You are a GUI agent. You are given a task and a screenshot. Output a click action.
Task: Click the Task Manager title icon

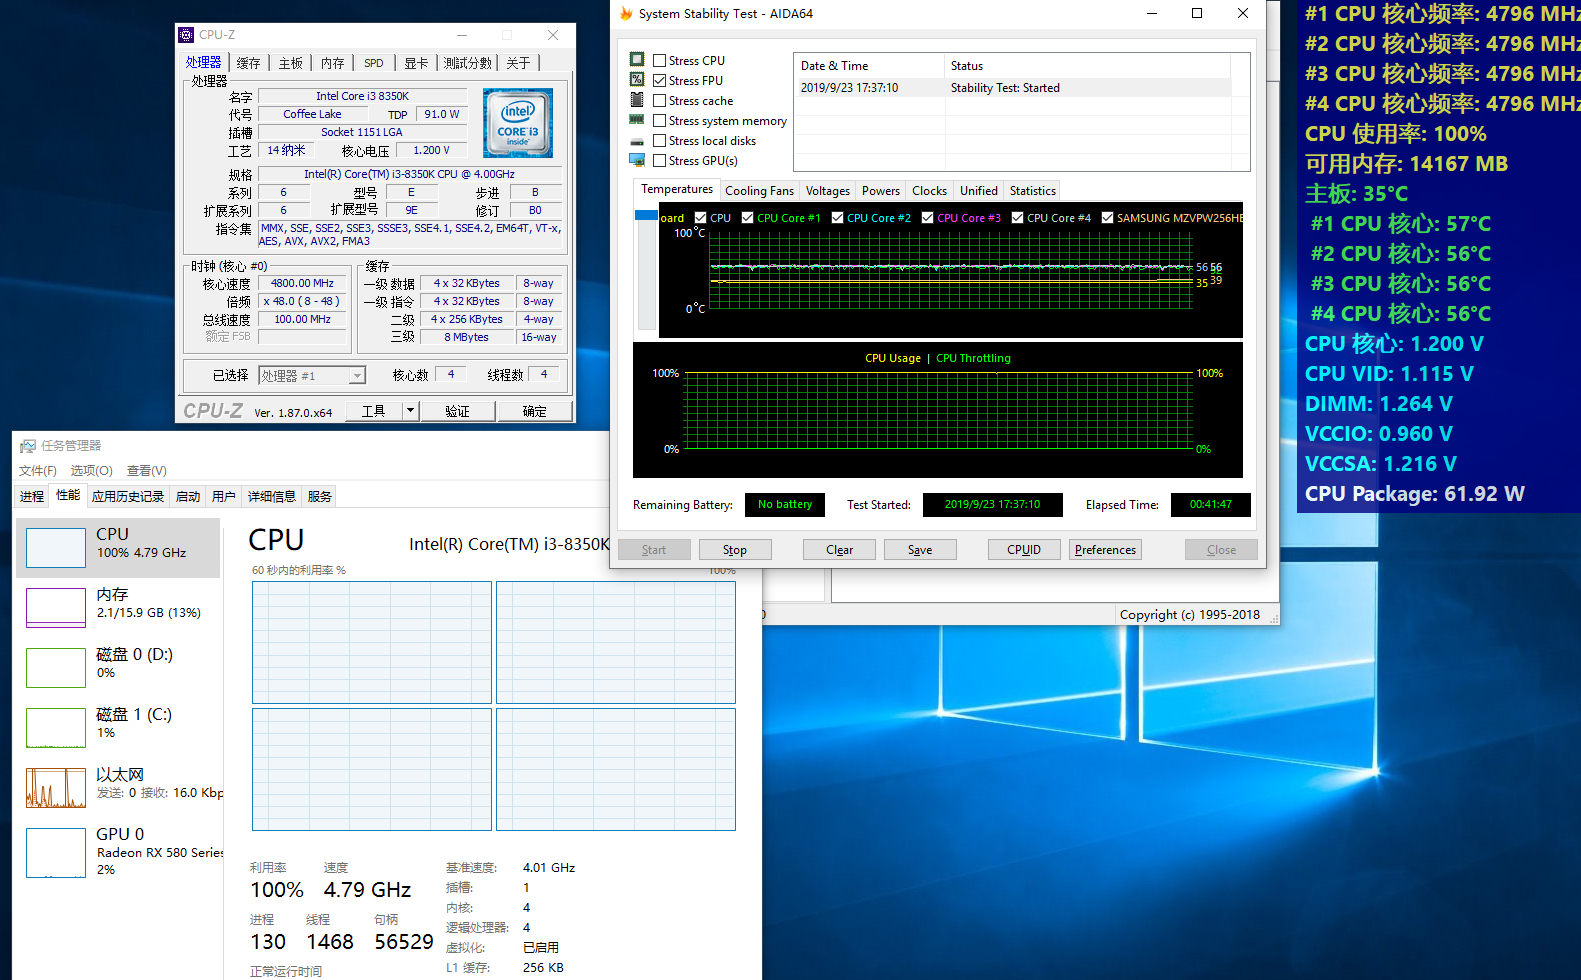click(28, 446)
